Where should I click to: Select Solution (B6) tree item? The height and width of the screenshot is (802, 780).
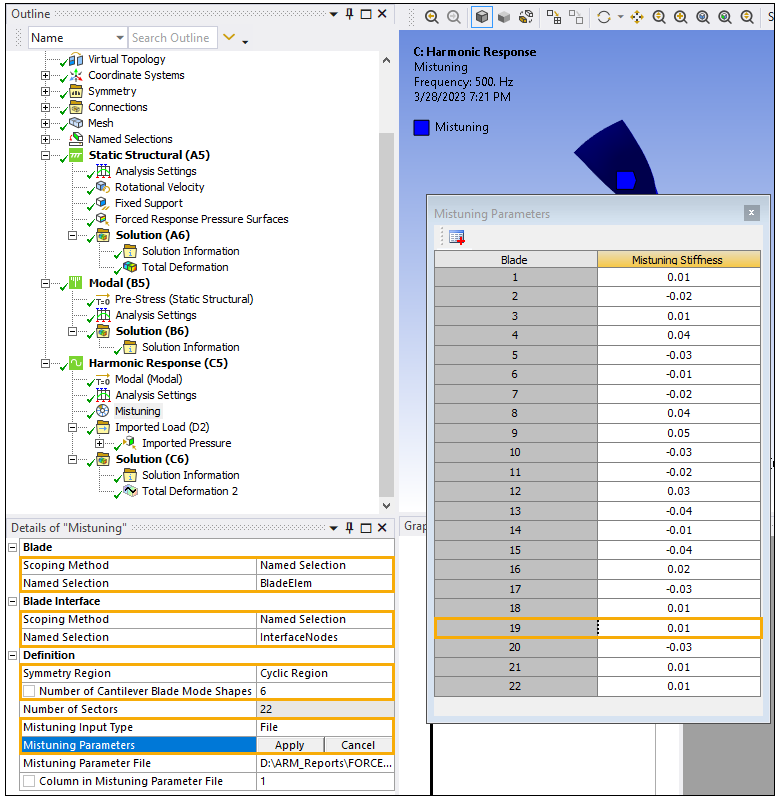[152, 331]
